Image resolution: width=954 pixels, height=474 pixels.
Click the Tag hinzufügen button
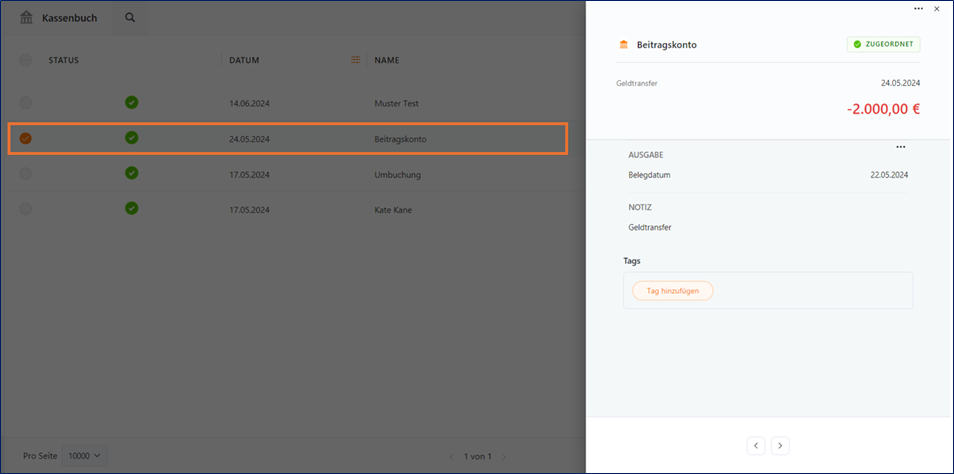[x=672, y=291]
